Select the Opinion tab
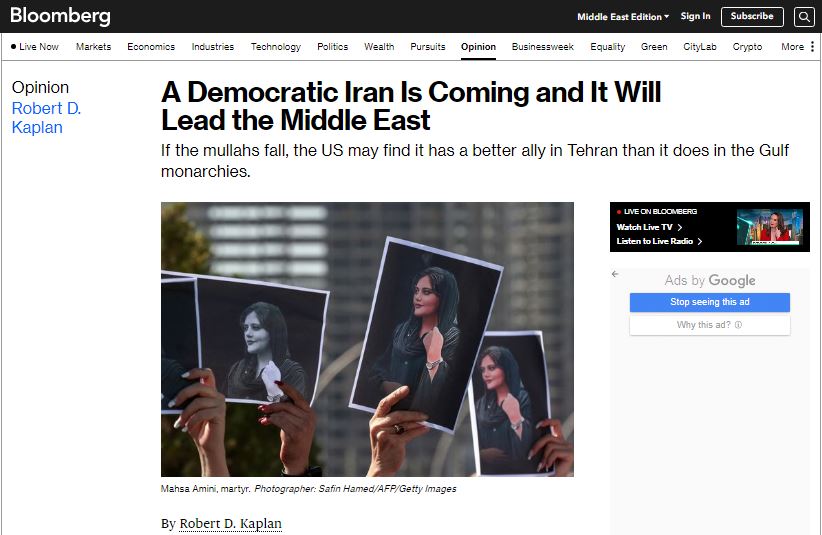The height and width of the screenshot is (535, 822). tap(478, 47)
